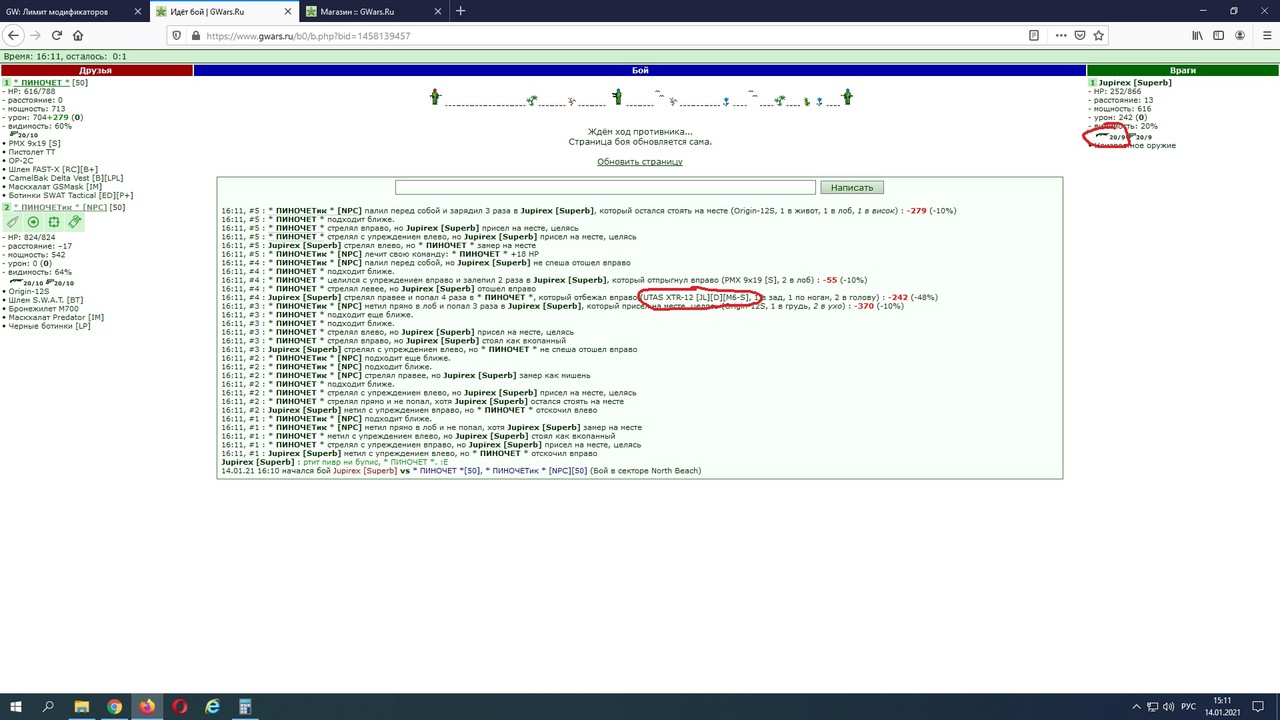Screen dimensions: 1280x720
Task: Open Windows Start menu
Action: 16,706
